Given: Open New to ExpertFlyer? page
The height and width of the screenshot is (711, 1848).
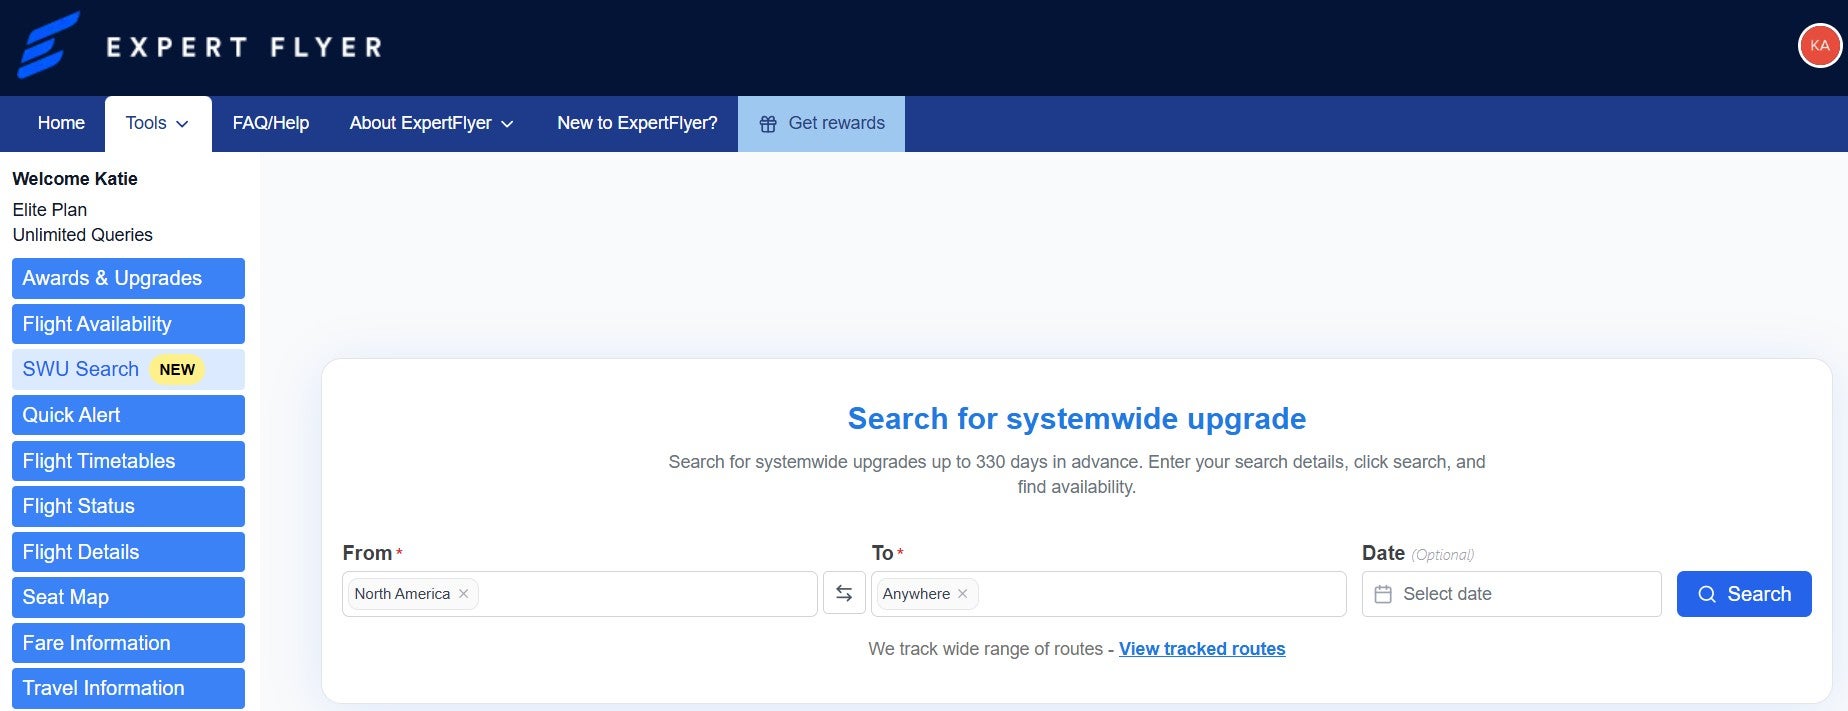Looking at the screenshot, I should (637, 124).
